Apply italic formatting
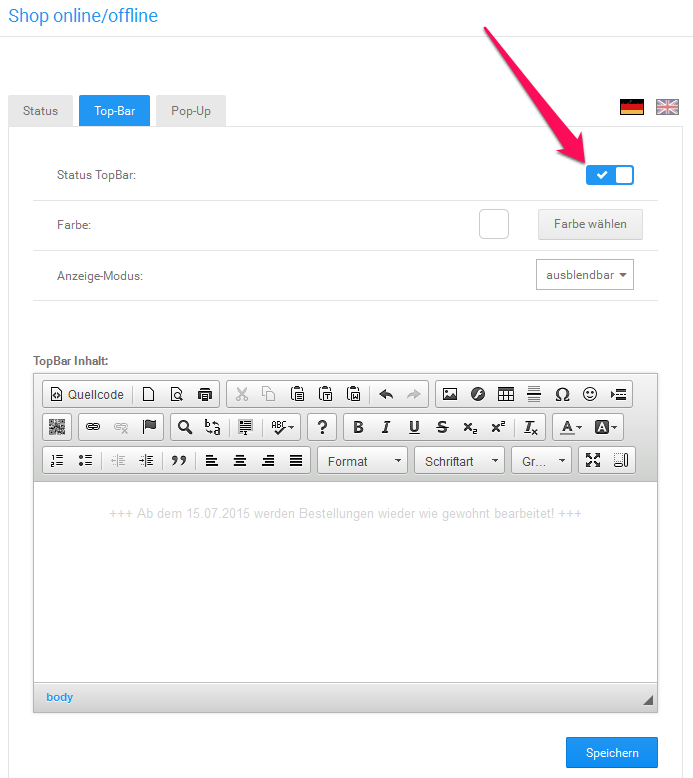Viewport: 693px width, 778px height. 386,427
